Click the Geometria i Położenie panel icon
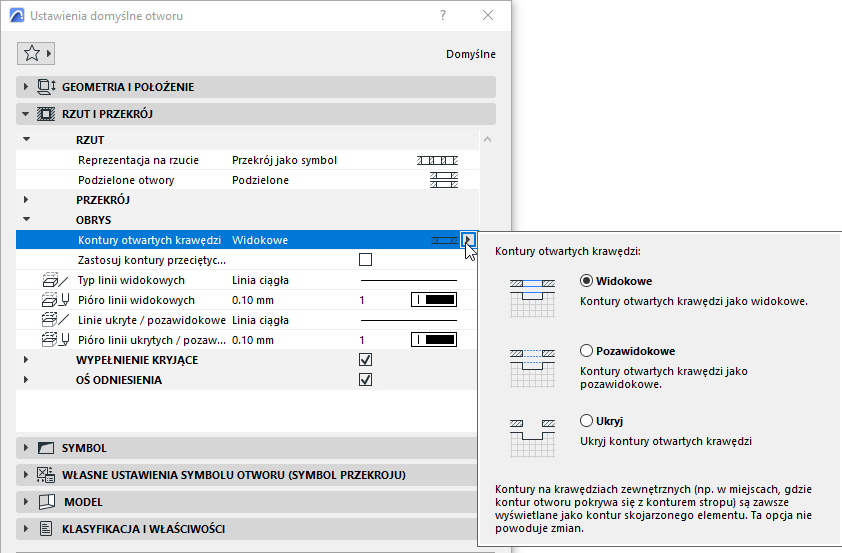The width and height of the screenshot is (842, 553). (46, 86)
